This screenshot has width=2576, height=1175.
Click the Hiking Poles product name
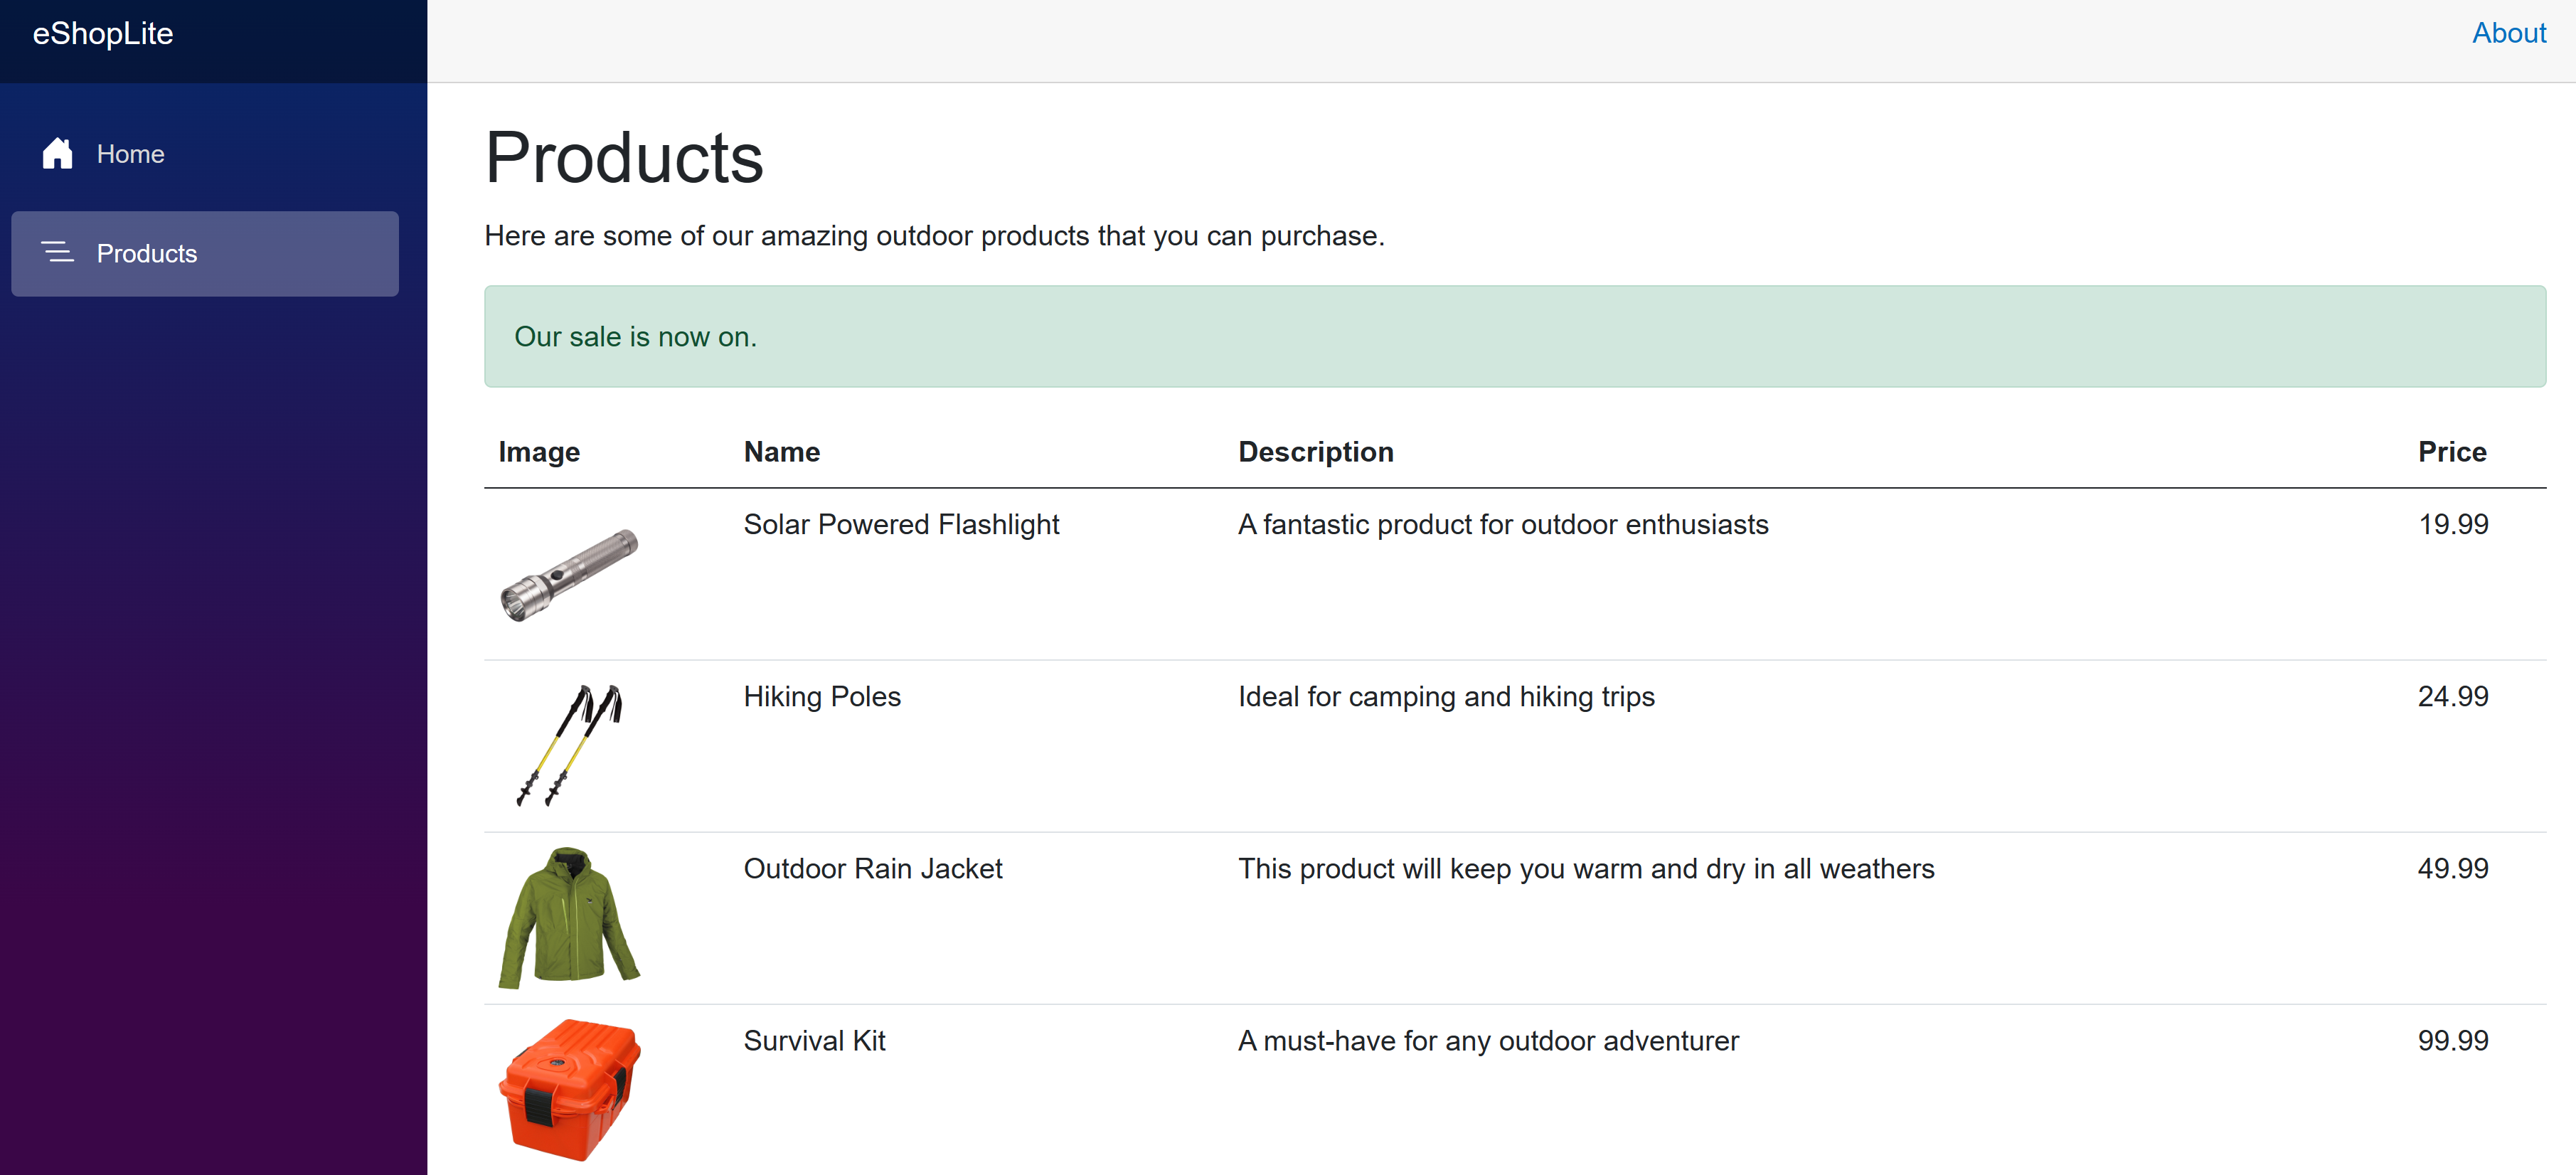(x=821, y=696)
